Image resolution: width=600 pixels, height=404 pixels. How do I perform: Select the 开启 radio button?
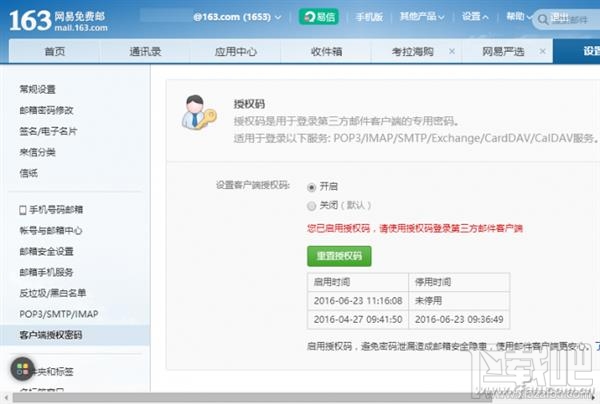pyautogui.click(x=311, y=187)
